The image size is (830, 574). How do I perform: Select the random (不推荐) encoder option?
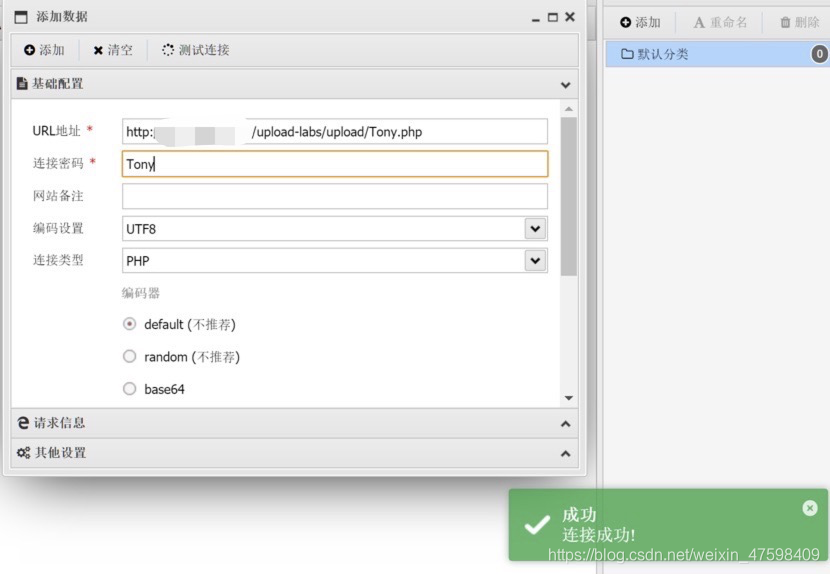click(129, 357)
